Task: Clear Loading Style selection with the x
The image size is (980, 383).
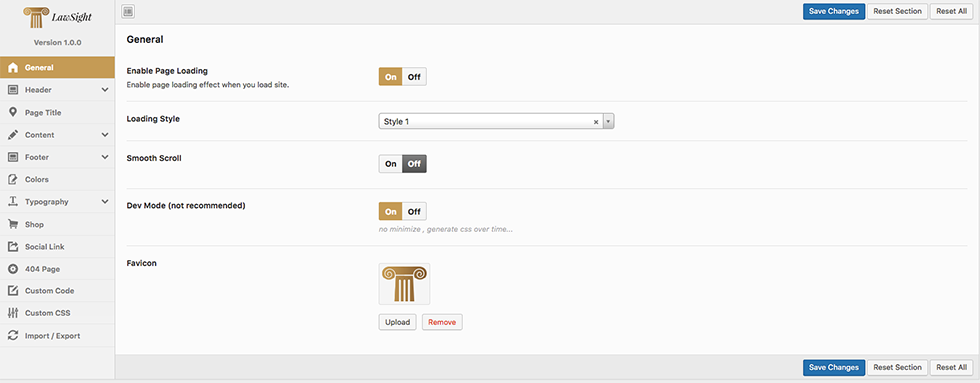Action: click(596, 122)
